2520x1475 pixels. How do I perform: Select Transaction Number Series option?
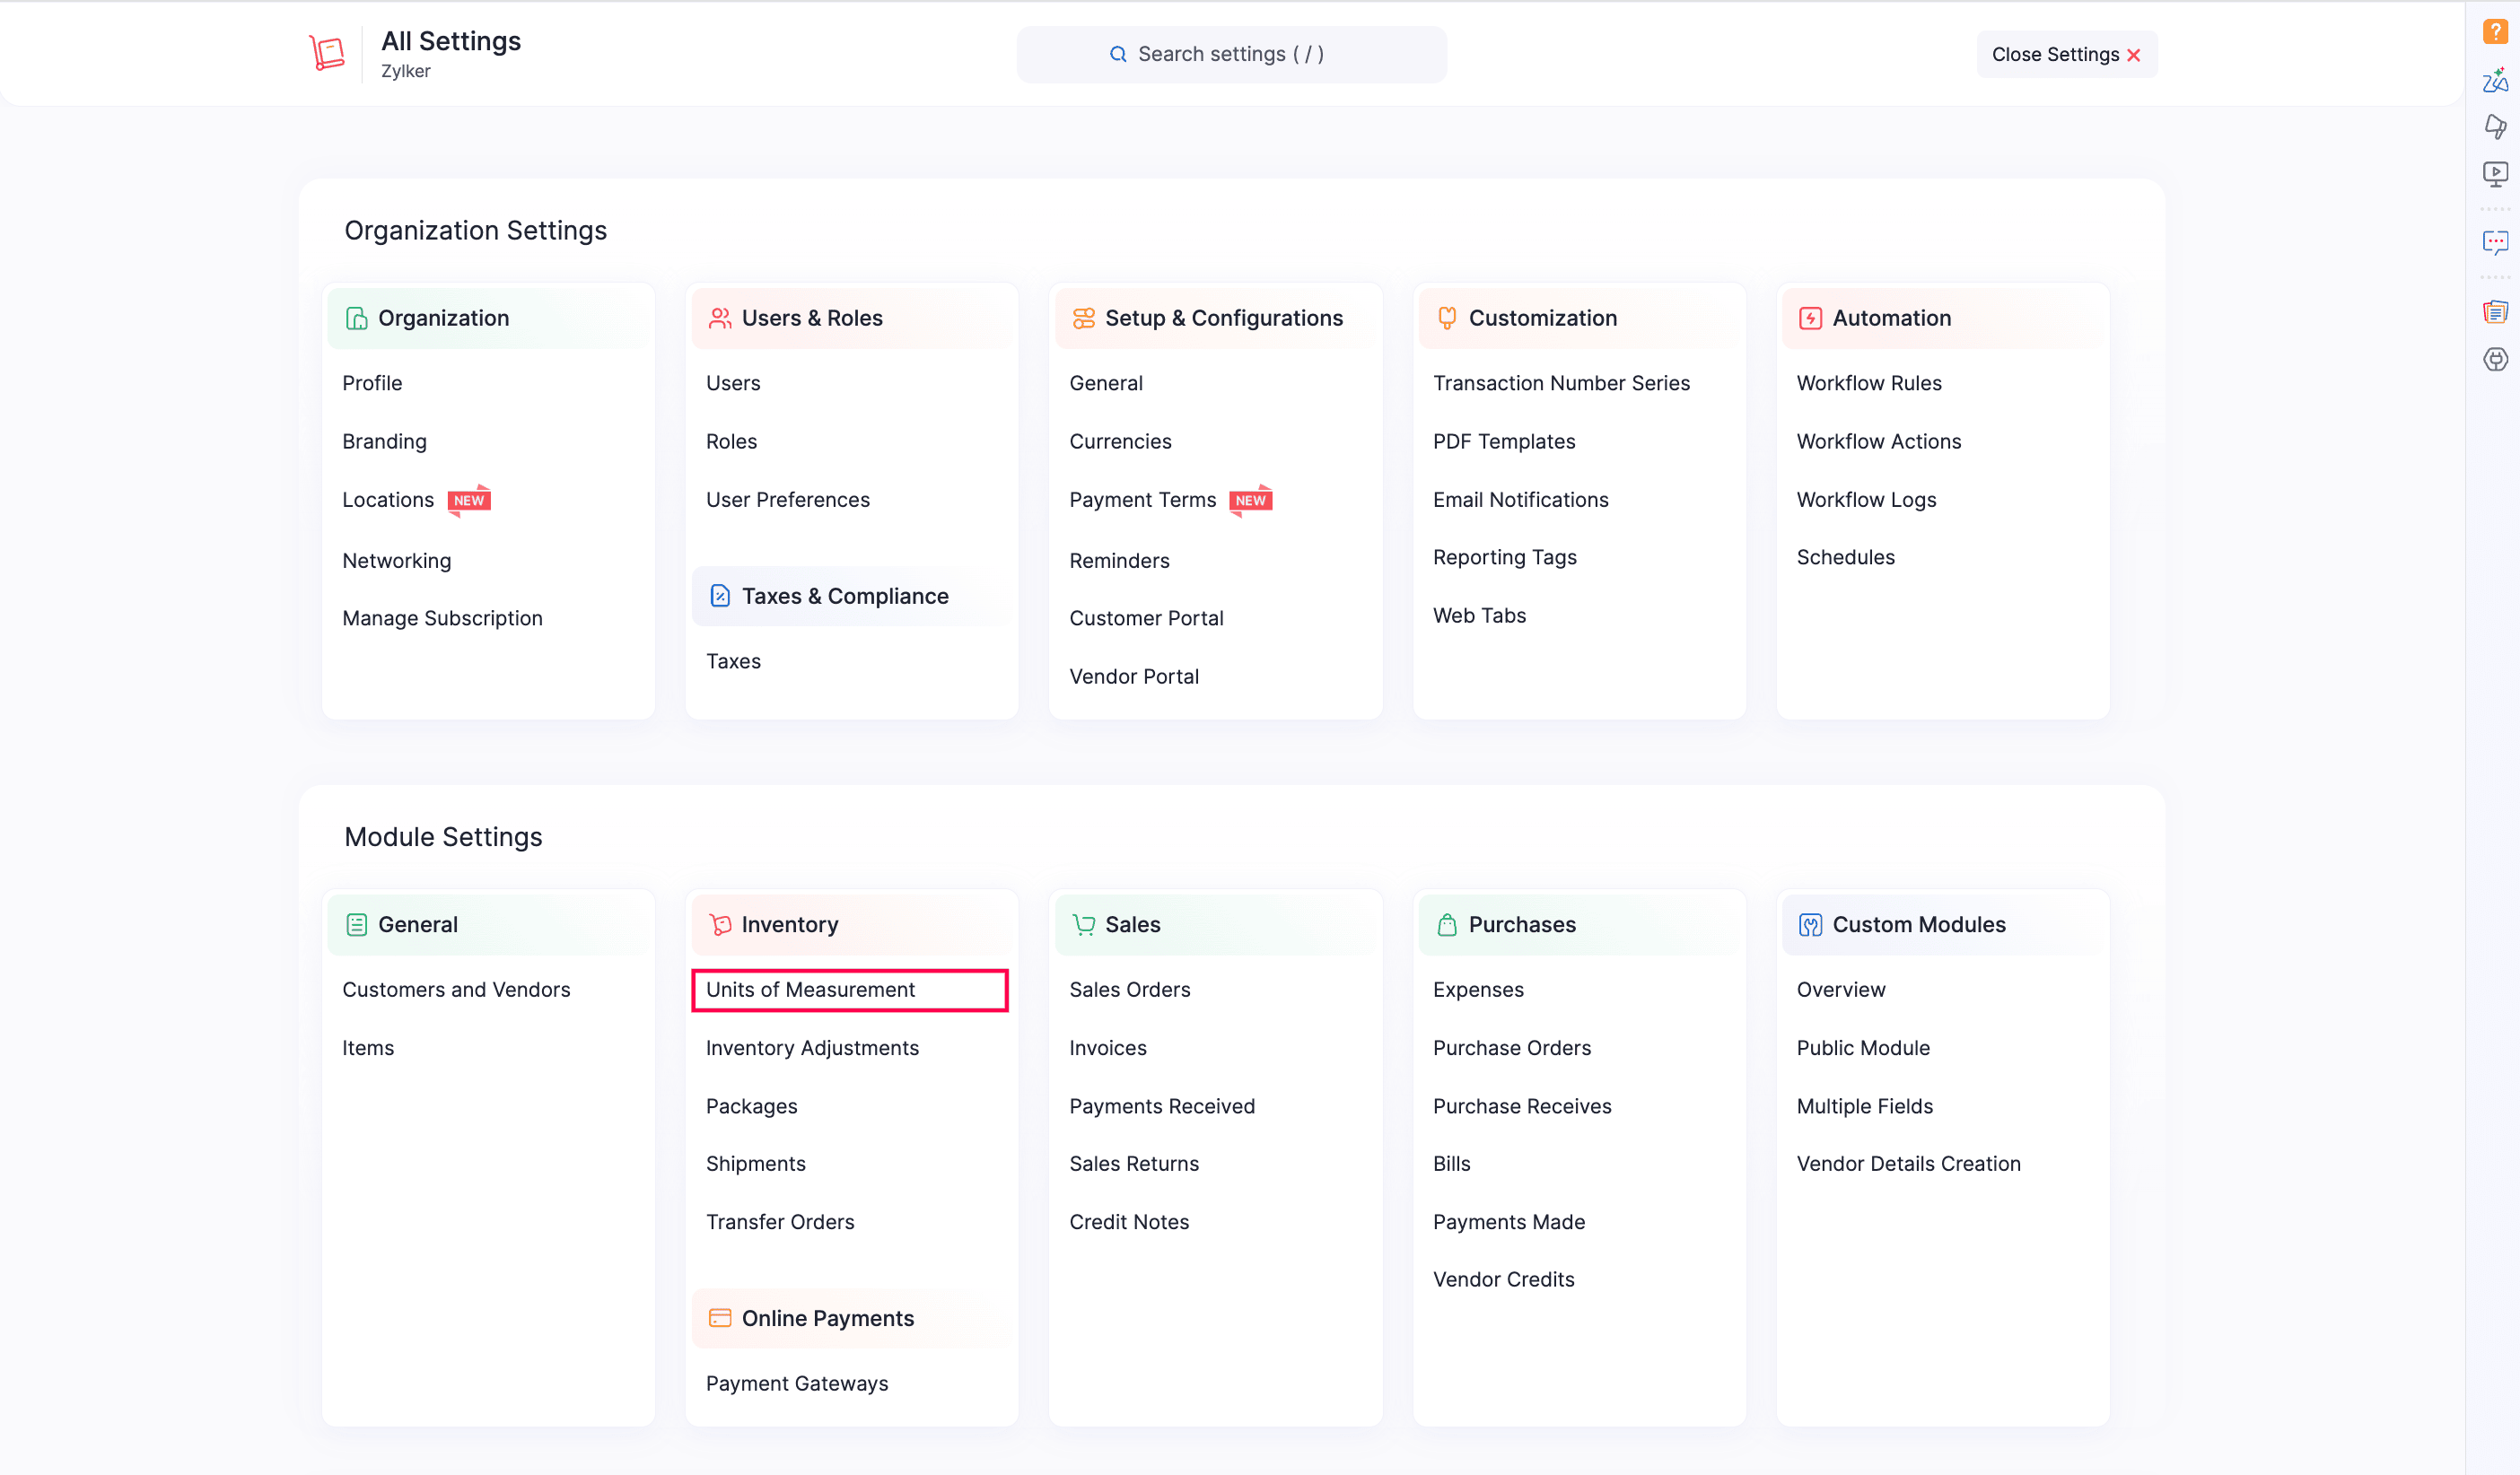coord(1560,383)
